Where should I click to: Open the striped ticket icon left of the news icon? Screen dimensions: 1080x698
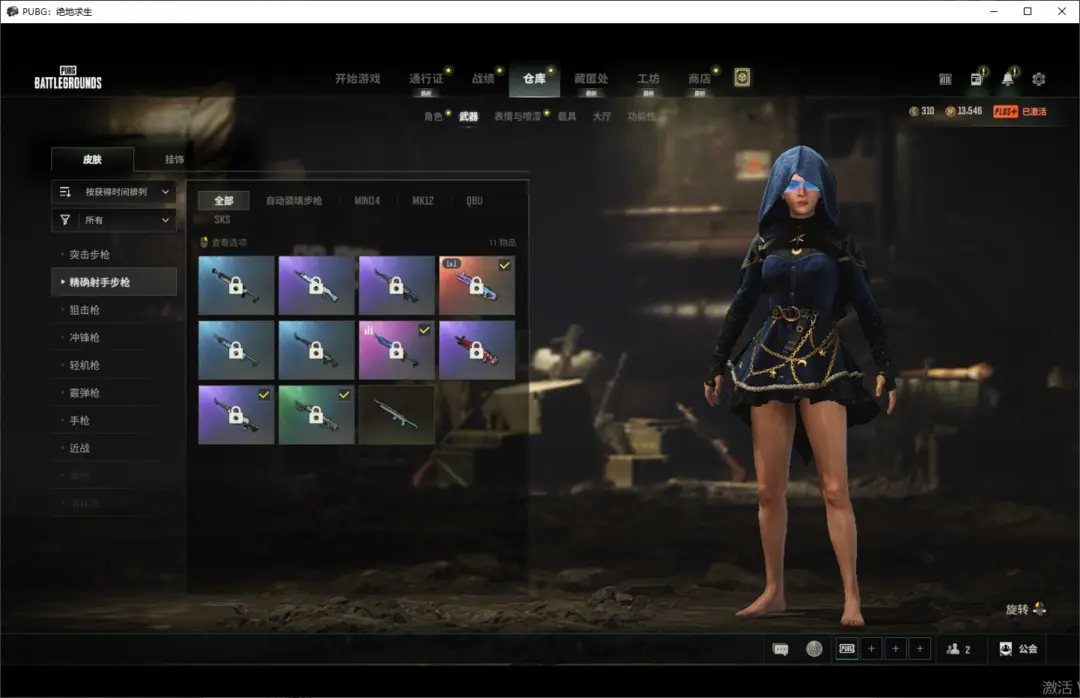pos(945,79)
